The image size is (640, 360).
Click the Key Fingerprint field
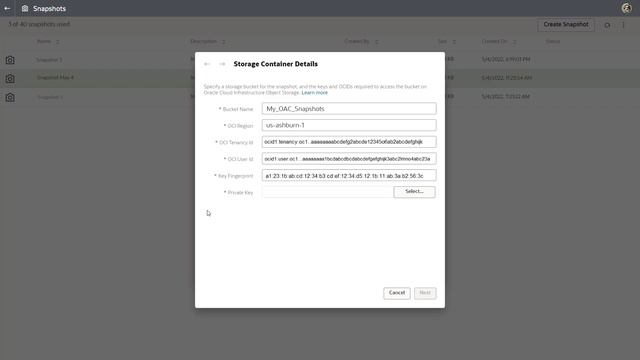[349, 176]
